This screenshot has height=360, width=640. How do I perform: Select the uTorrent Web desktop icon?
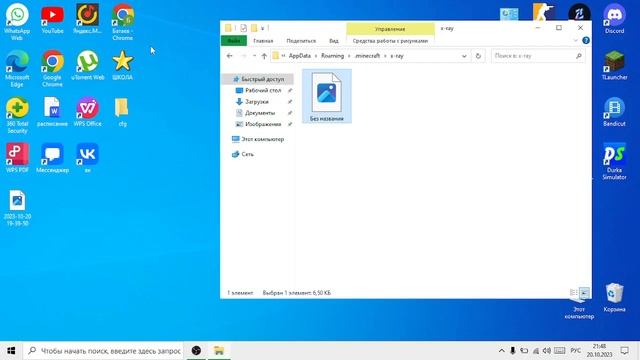click(87, 65)
